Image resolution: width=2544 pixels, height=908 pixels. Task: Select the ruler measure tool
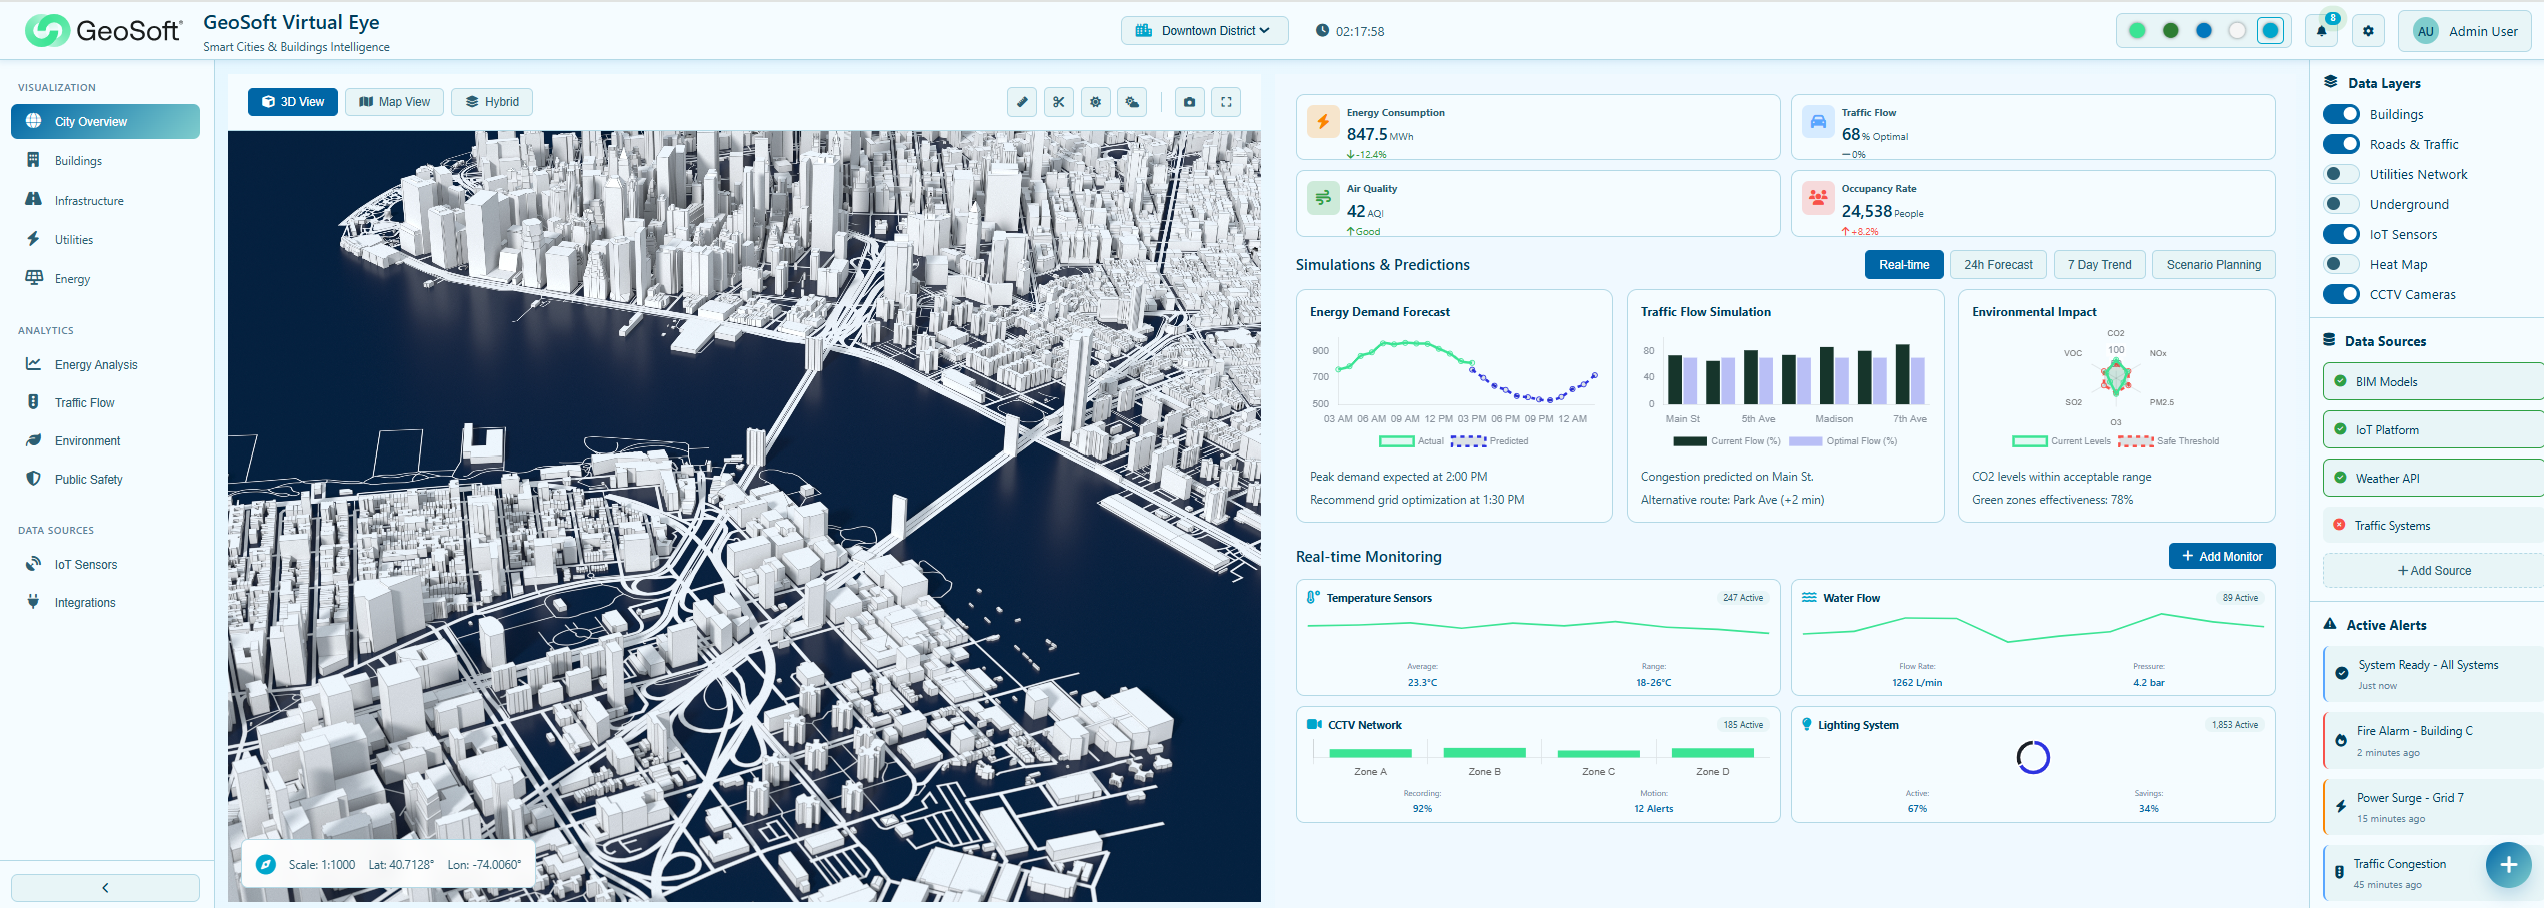pos(1021,102)
